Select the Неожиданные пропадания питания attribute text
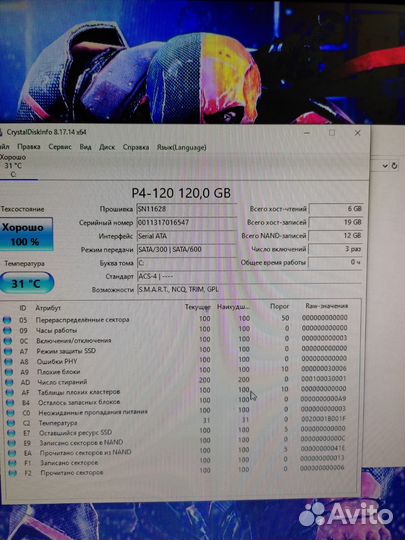The image size is (405, 540). [x=93, y=412]
